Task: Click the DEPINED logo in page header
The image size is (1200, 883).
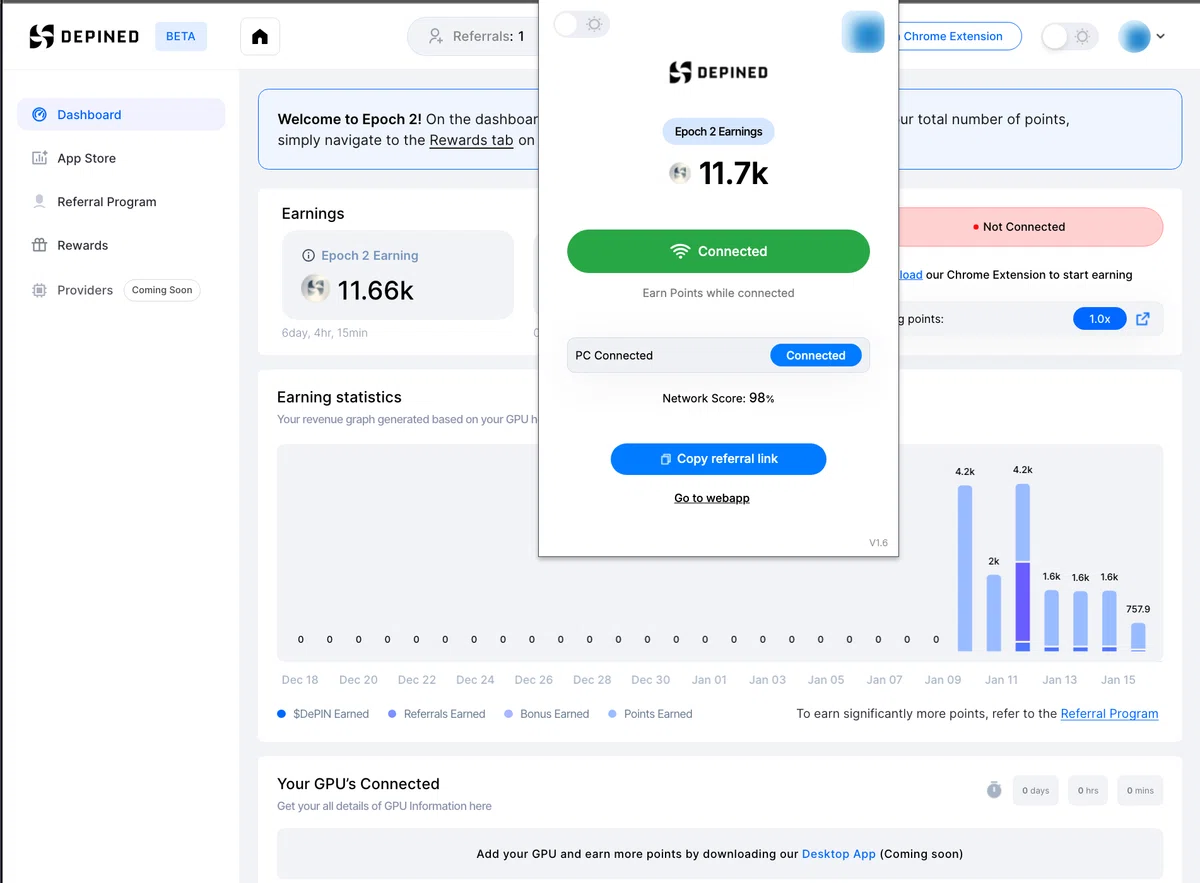Action: coord(84,37)
